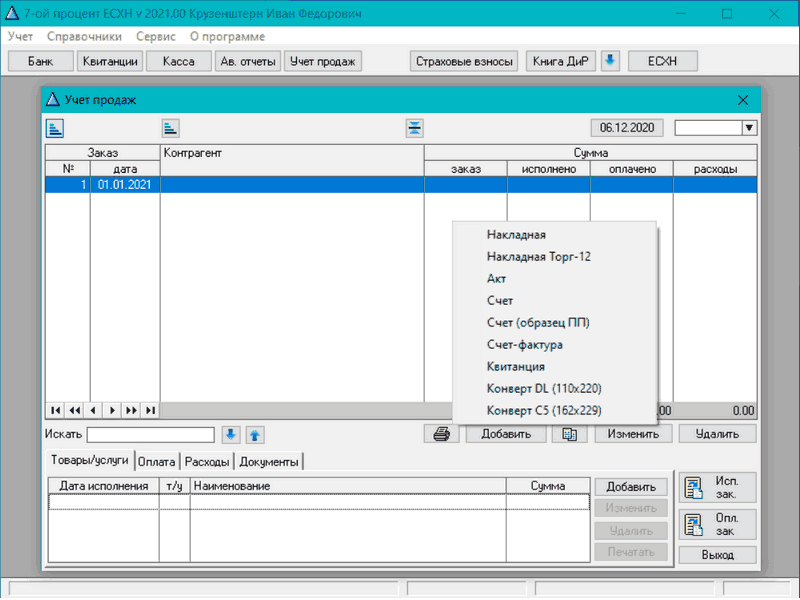Click the sort icon above Заказ column
800x600 pixels.
pyautogui.click(x=54, y=127)
